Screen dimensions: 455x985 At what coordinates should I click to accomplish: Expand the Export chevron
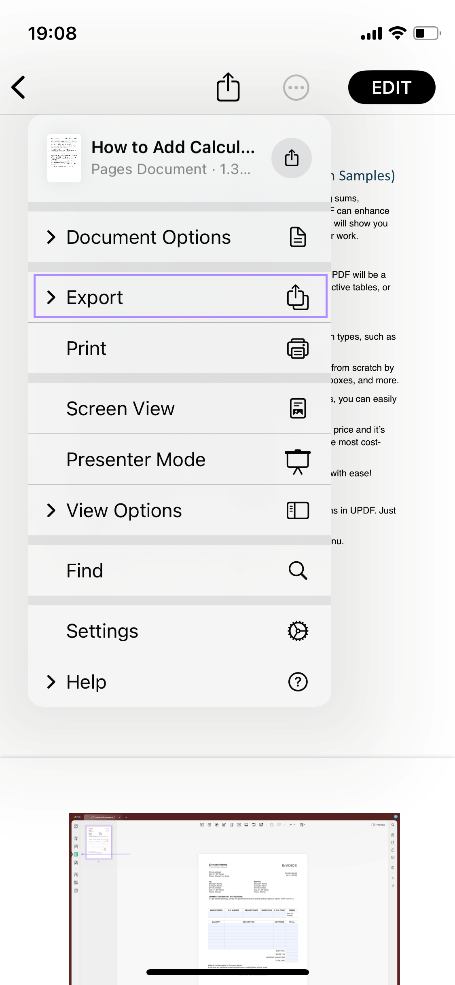pyautogui.click(x=51, y=297)
